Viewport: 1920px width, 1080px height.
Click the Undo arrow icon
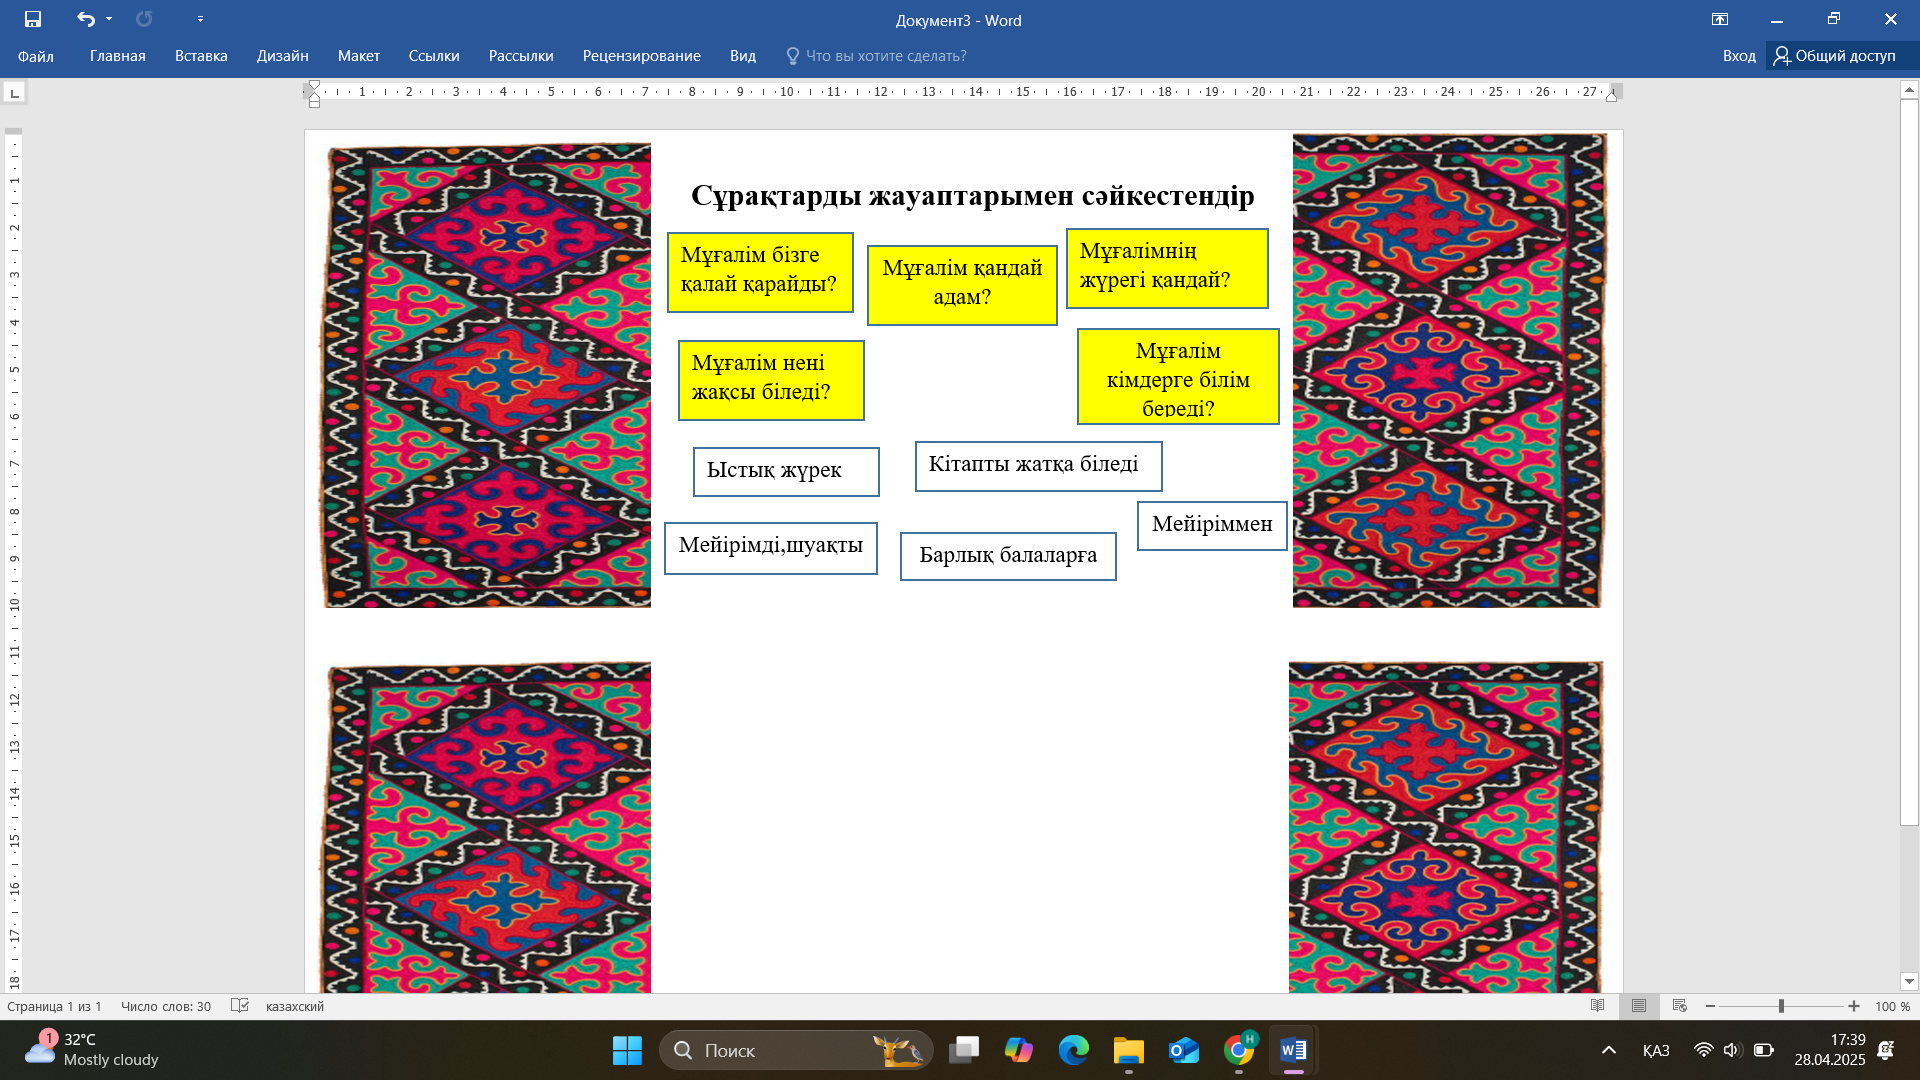(x=86, y=19)
